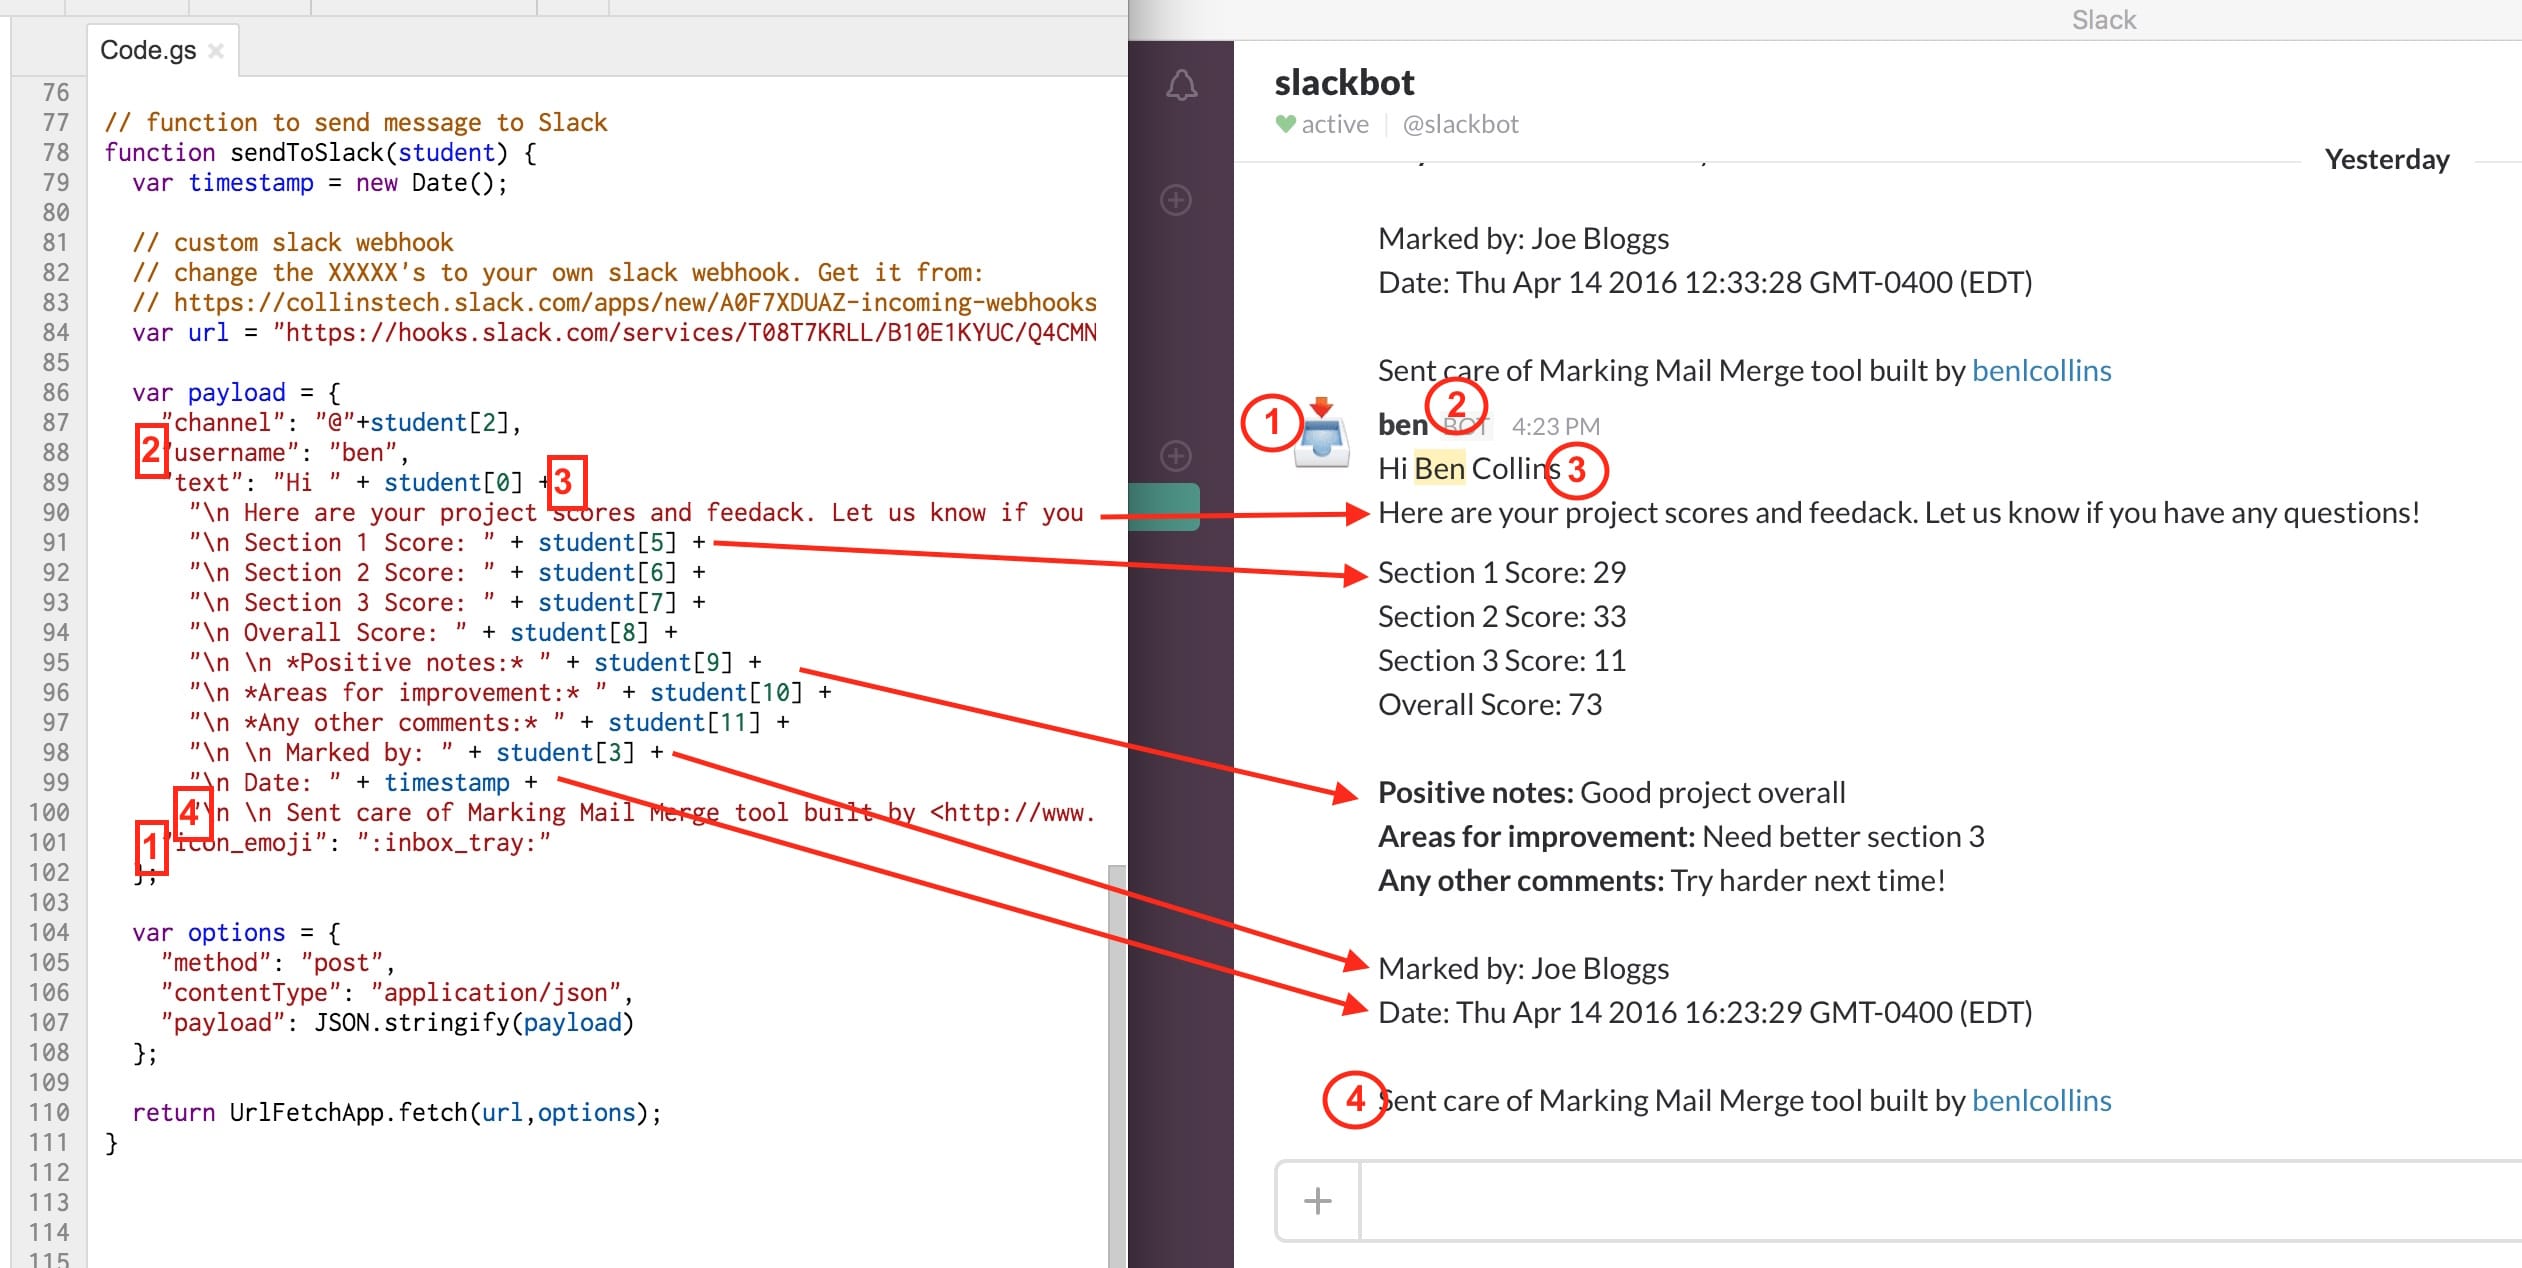2522x1268 pixels.
Task: Click the script editor vertical scrollbar
Action: pyautogui.click(x=1117, y=1065)
